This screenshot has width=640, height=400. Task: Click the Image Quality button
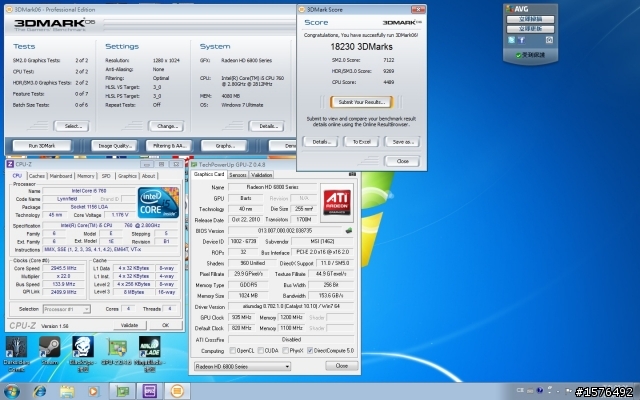click(x=114, y=146)
